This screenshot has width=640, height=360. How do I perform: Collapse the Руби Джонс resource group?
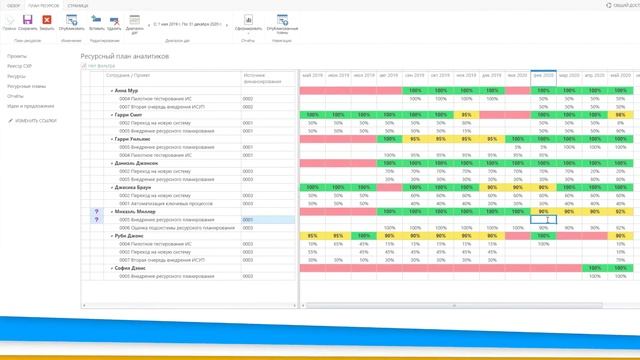pyautogui.click(x=111, y=236)
